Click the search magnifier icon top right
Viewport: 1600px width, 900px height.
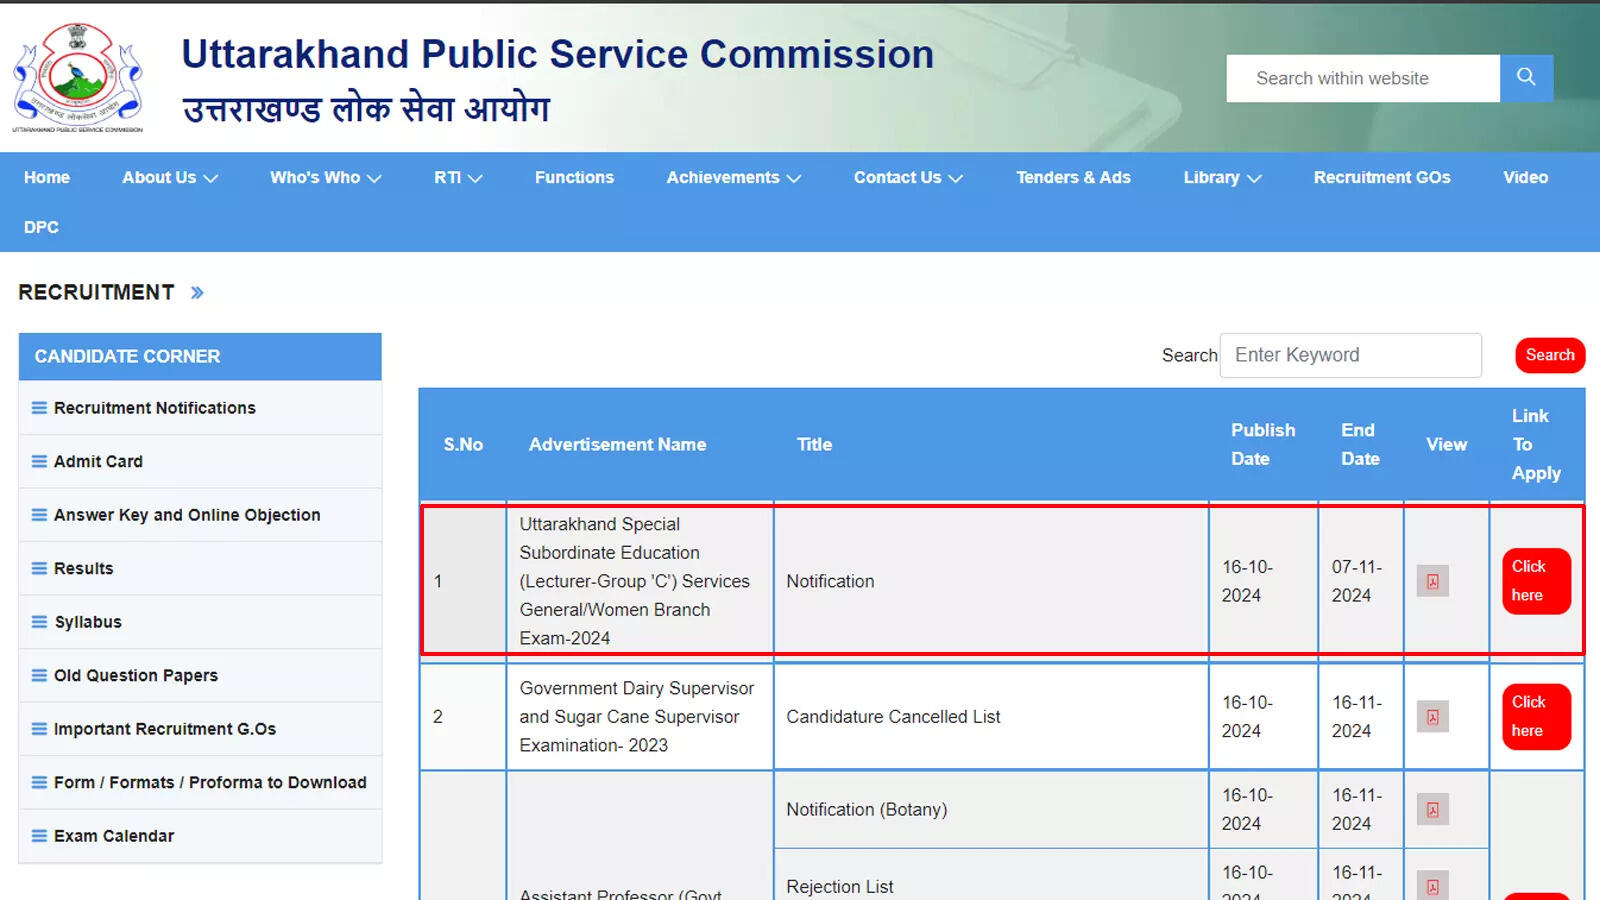[x=1526, y=77]
